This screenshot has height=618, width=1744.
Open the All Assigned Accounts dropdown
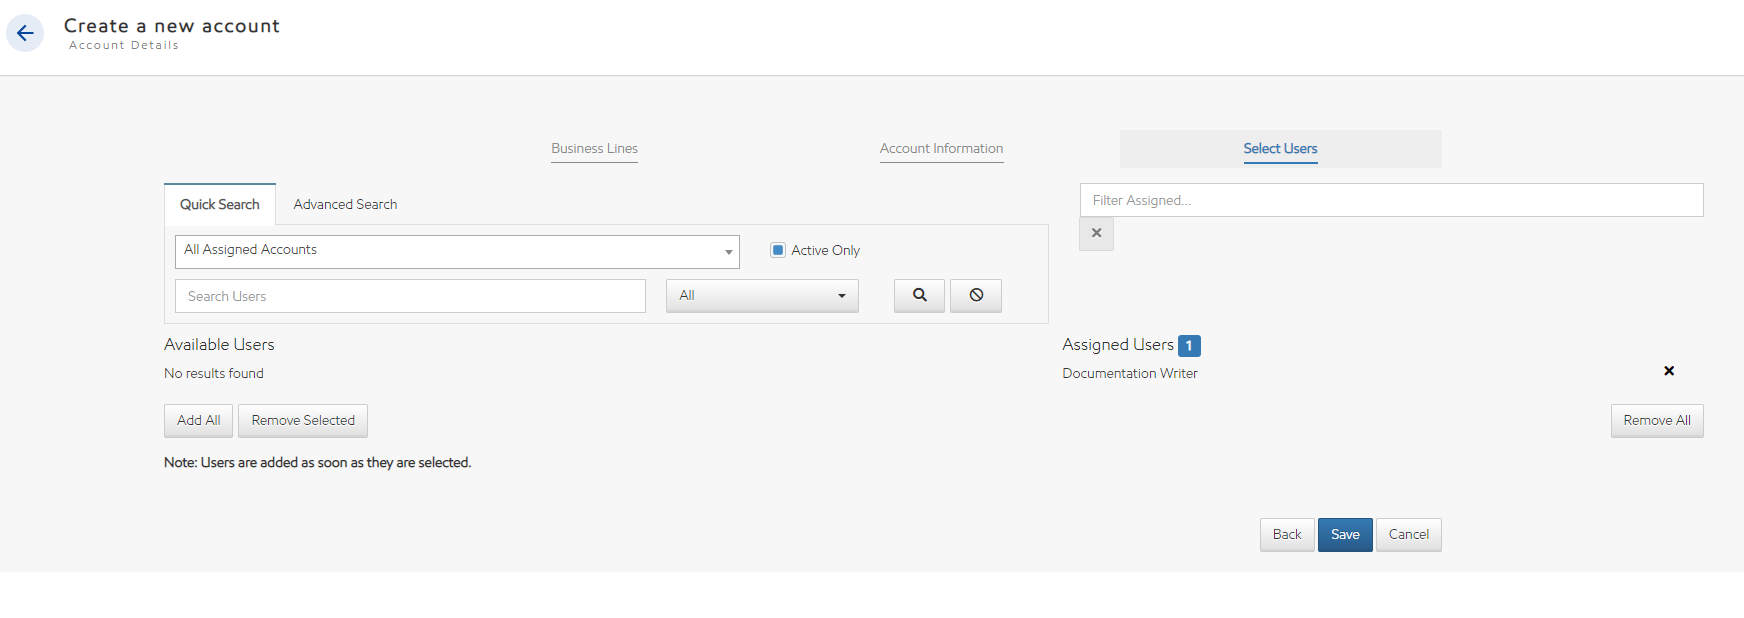point(457,251)
